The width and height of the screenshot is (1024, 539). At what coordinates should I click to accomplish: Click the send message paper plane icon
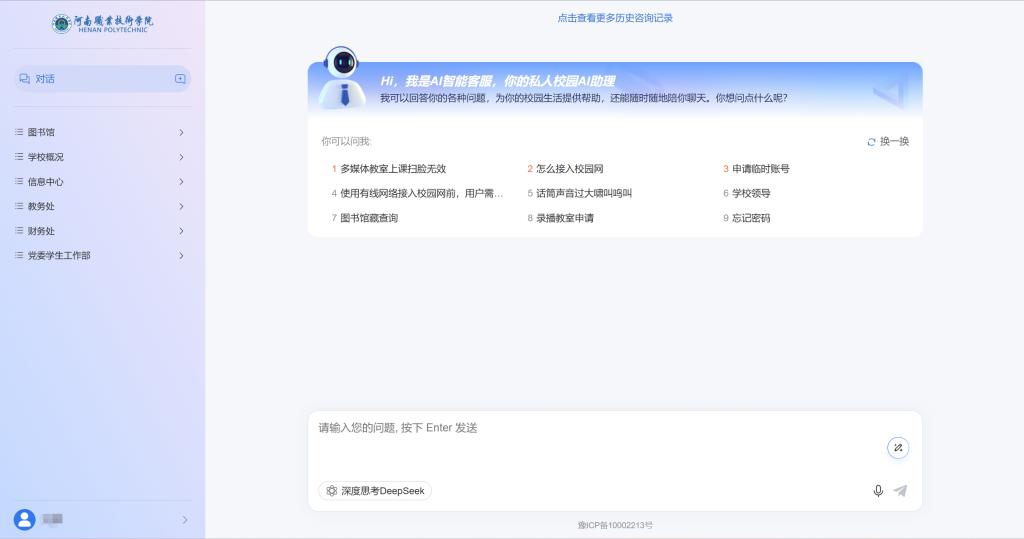900,491
